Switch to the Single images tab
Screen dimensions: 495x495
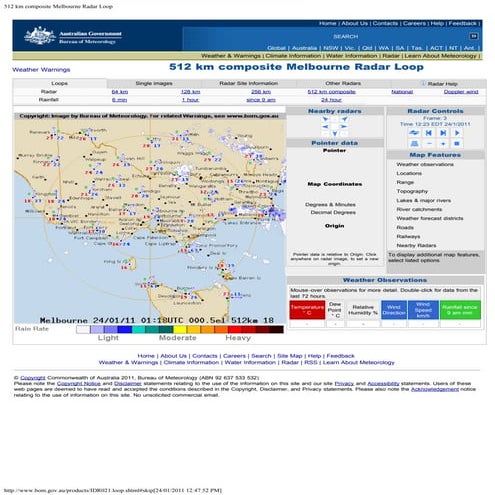[x=154, y=83]
